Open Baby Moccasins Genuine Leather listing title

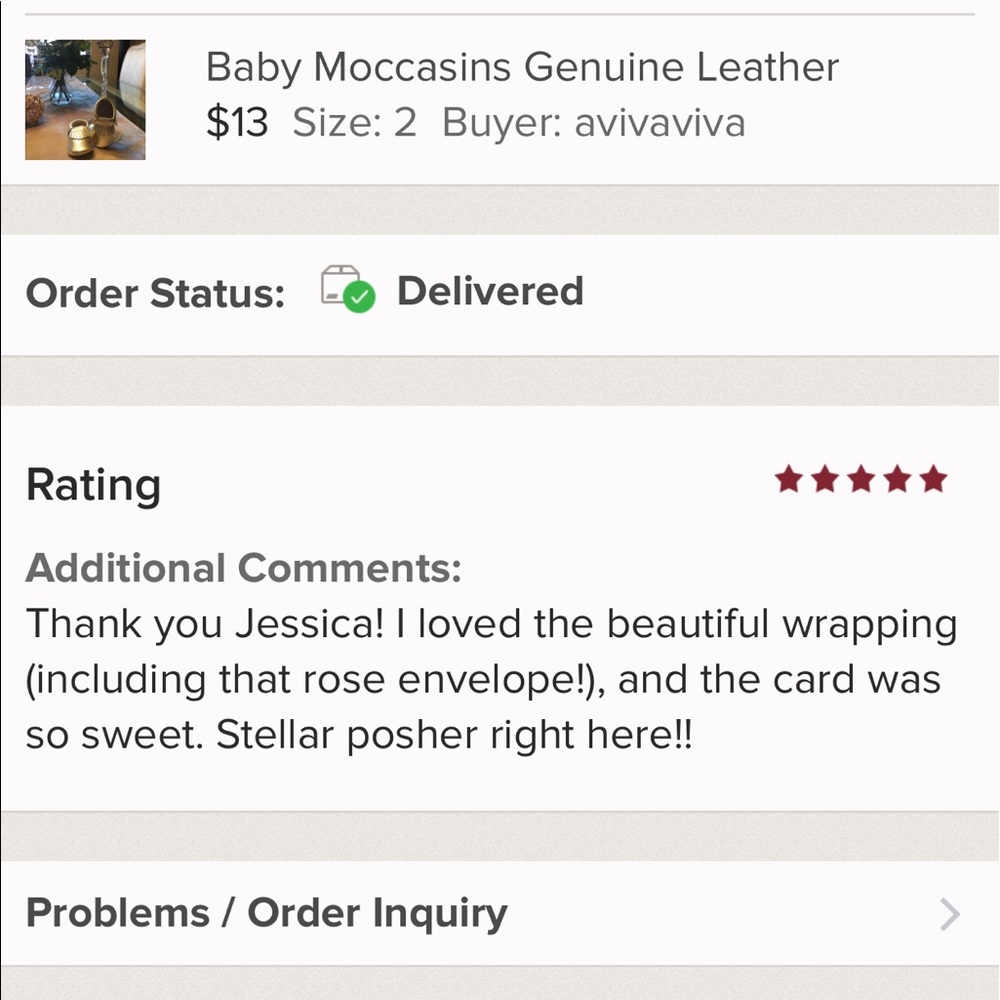522,68
